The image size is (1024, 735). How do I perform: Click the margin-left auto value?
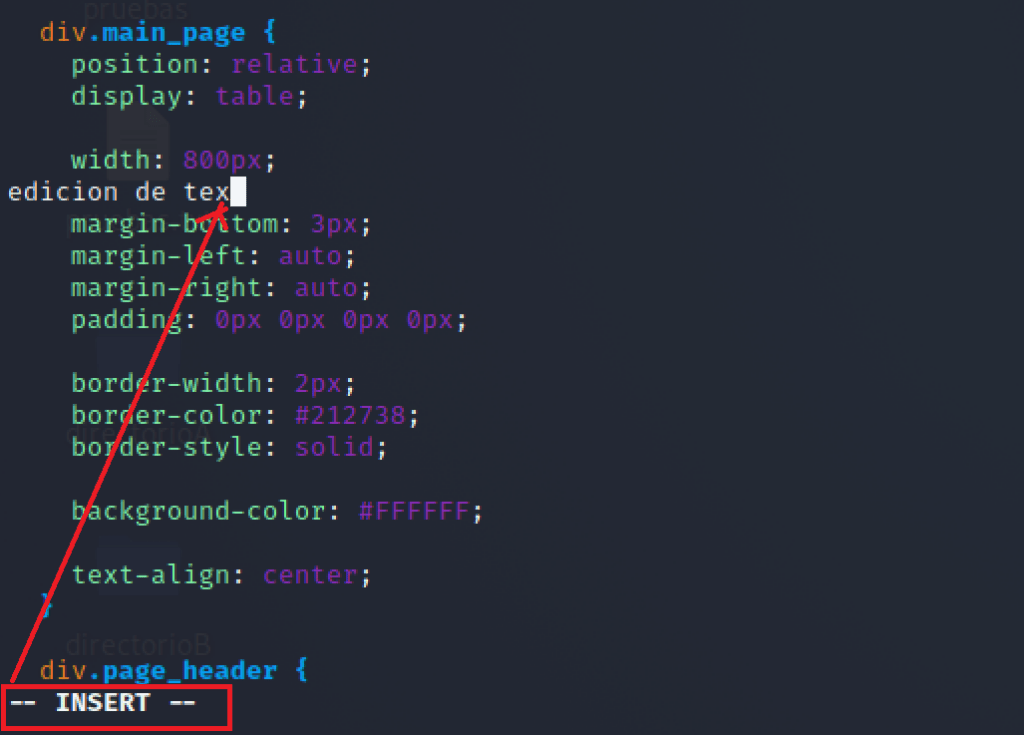[x=310, y=256]
